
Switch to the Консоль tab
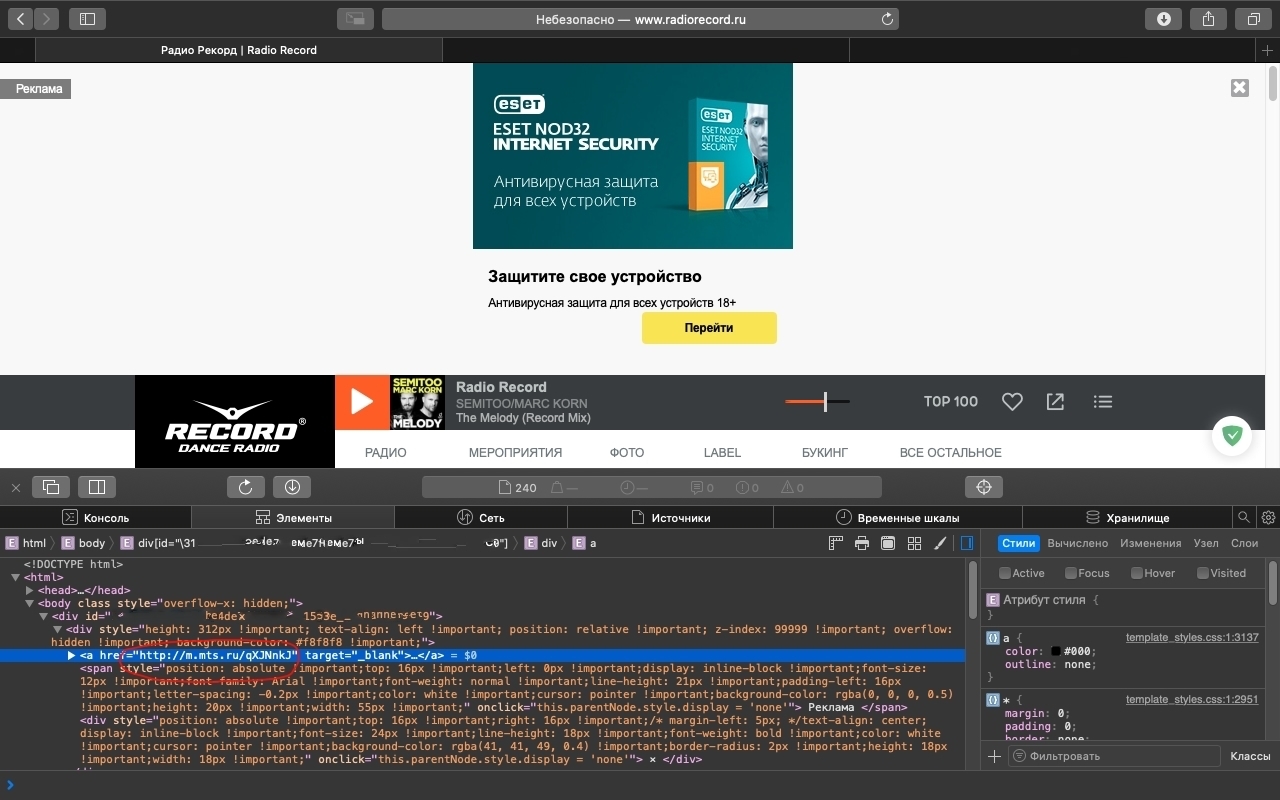[x=96, y=517]
